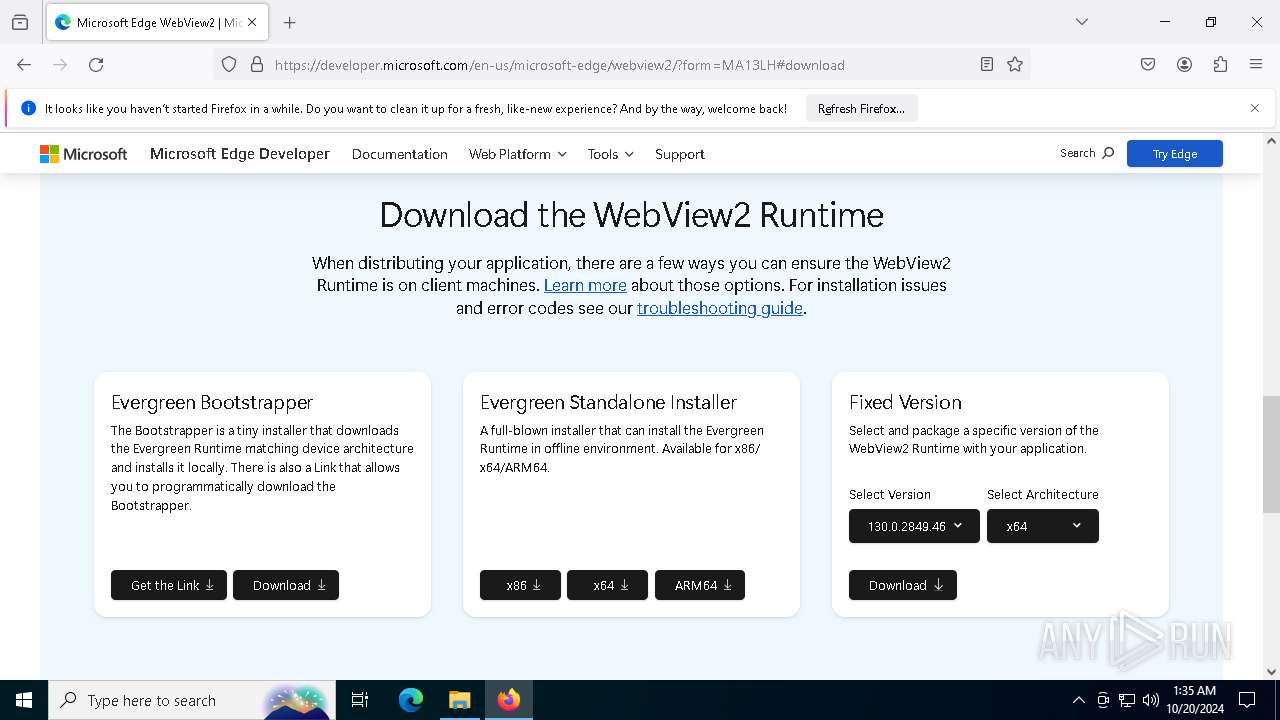The height and width of the screenshot is (720, 1280).
Task: Expand the Web Platform menu
Action: coord(518,154)
